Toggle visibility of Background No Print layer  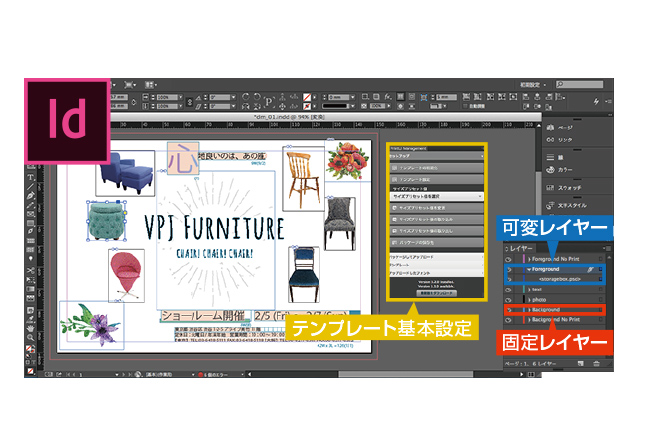pyautogui.click(x=508, y=320)
